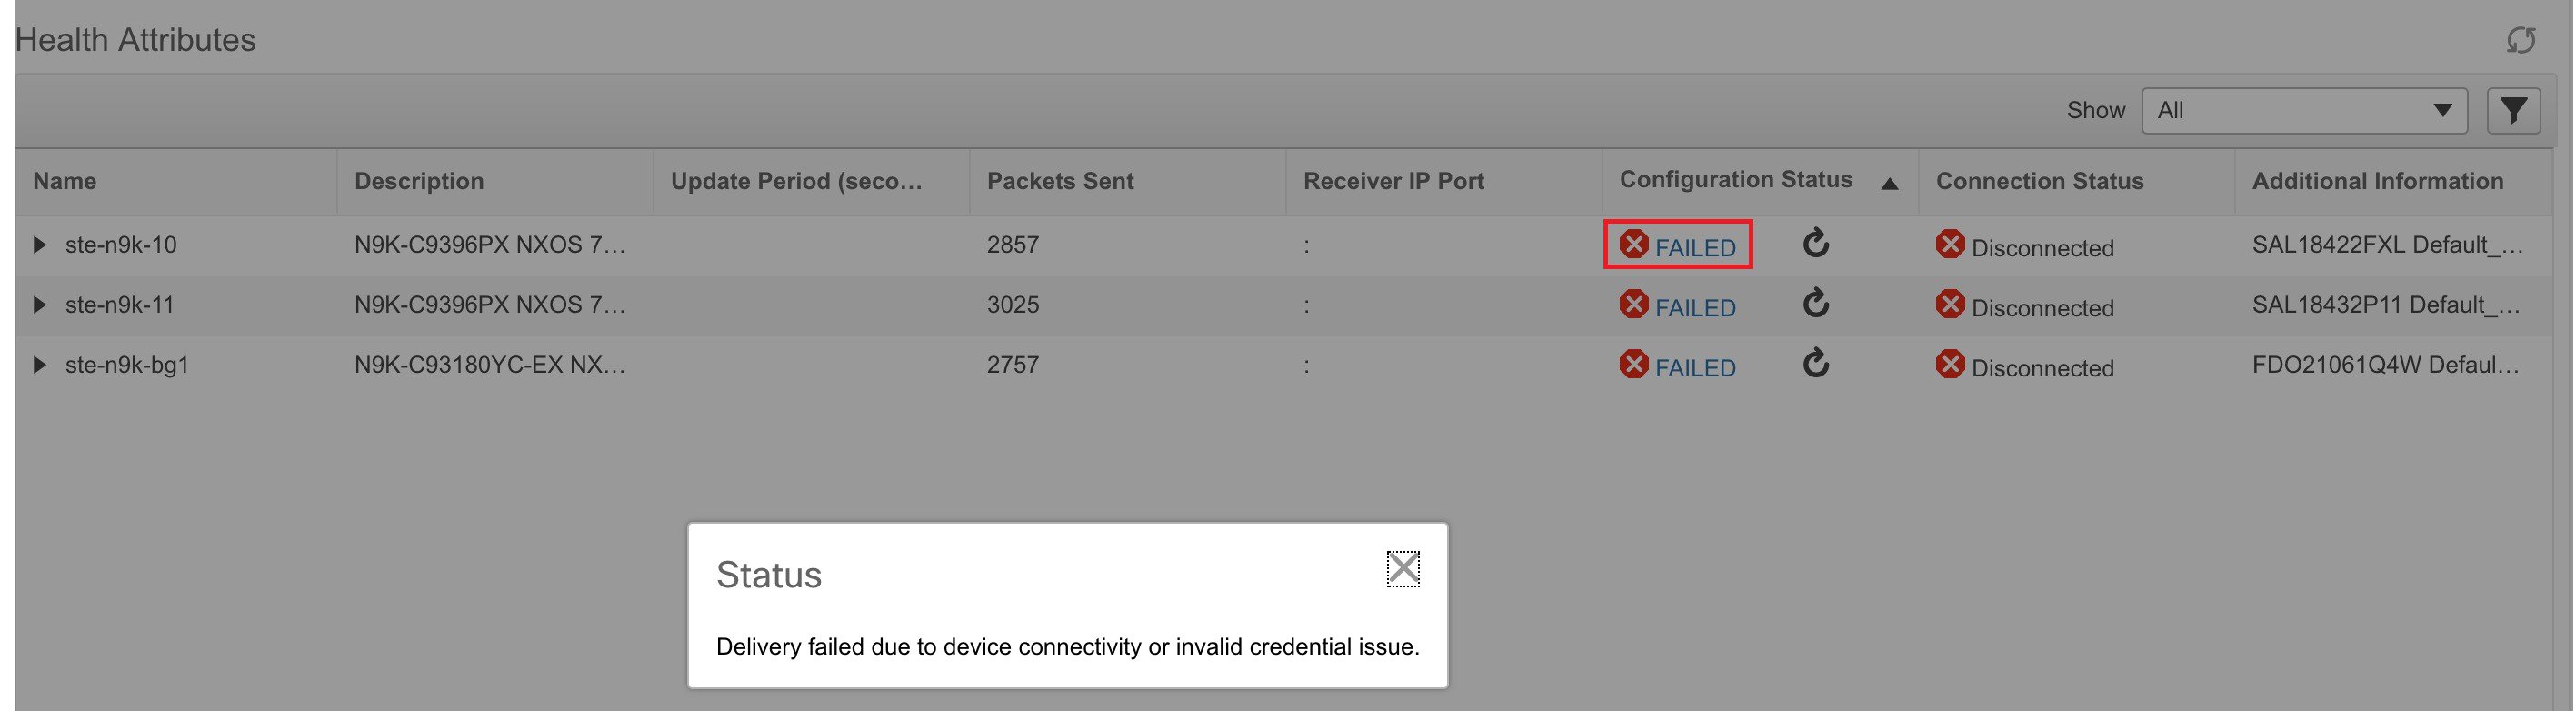Image resolution: width=2576 pixels, height=711 pixels.
Task: Sort by the Name column header
Action: (65, 181)
